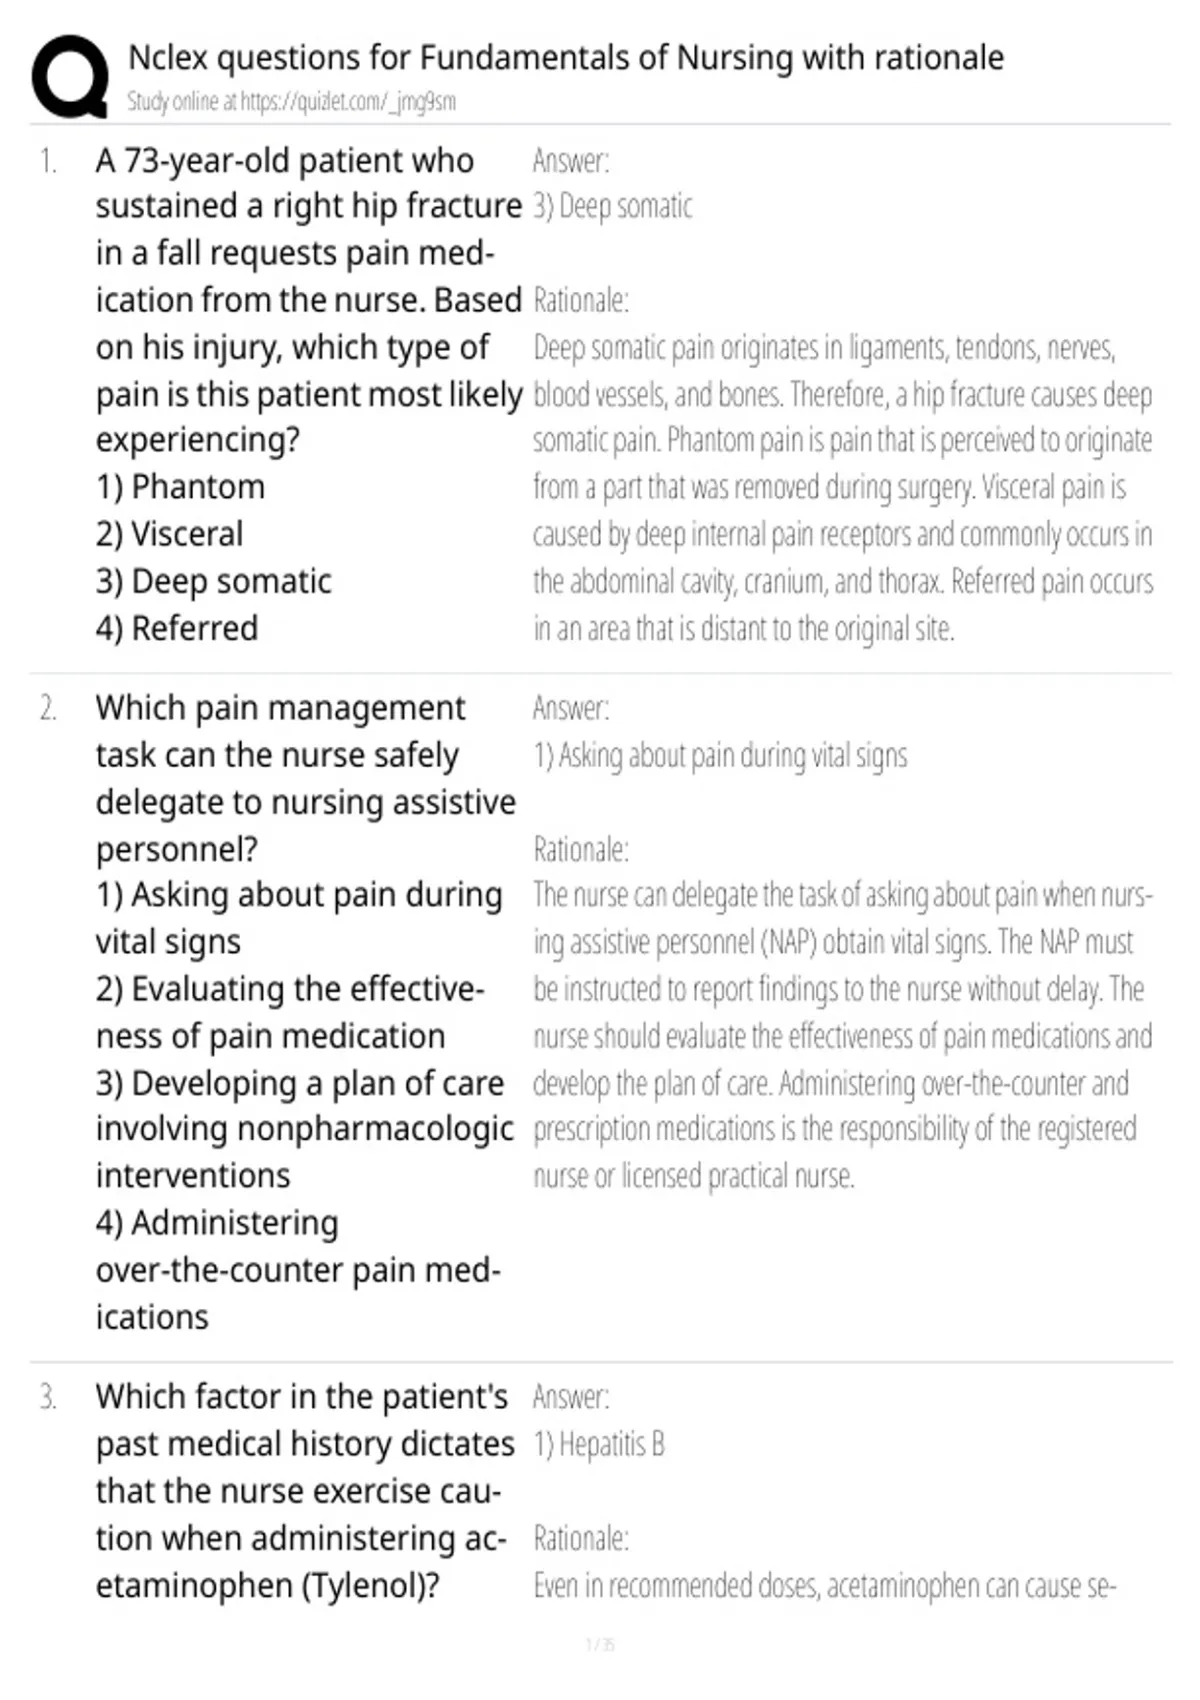The image size is (1200, 1700).
Task: Select option 'Developing a plan of care'
Action: [x=305, y=1130]
